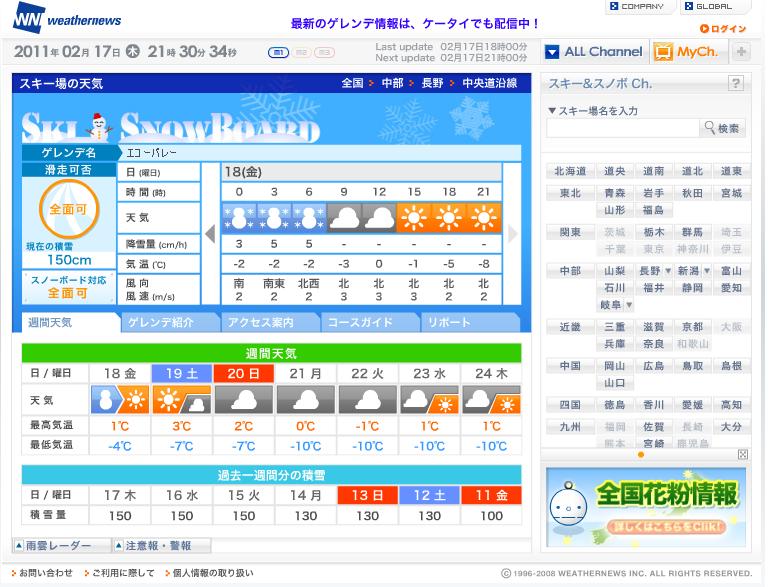Image resolution: width=770 pixels, height=587 pixels.
Task: Expand the 新潟 prefecture dropdown arrow
Action: [x=707, y=271]
